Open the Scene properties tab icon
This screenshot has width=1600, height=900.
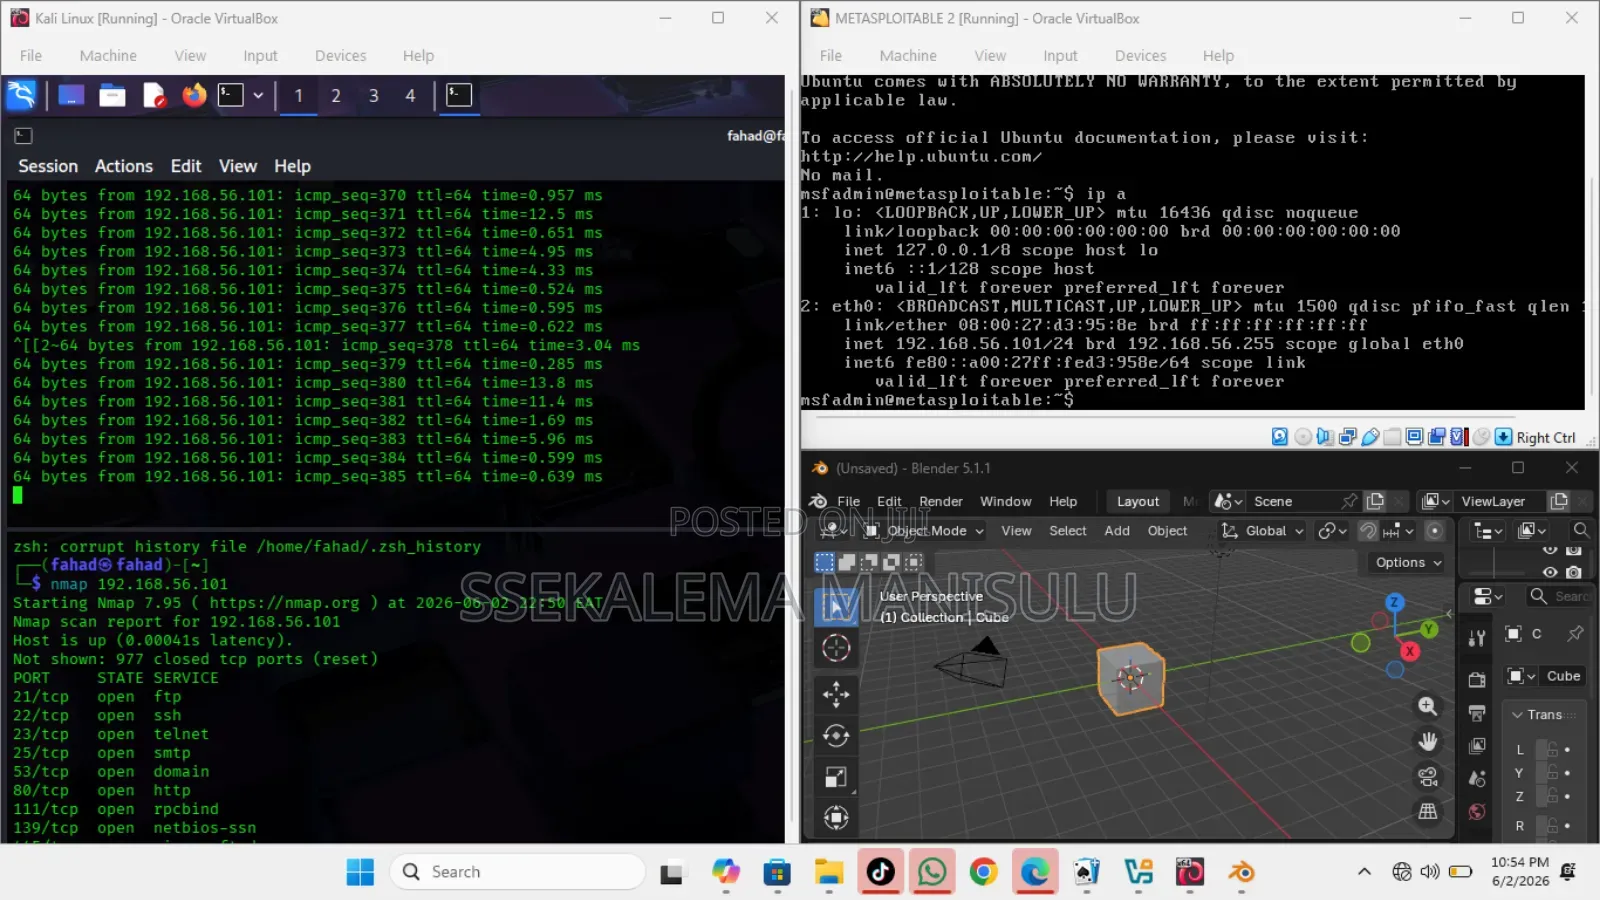point(1477,779)
